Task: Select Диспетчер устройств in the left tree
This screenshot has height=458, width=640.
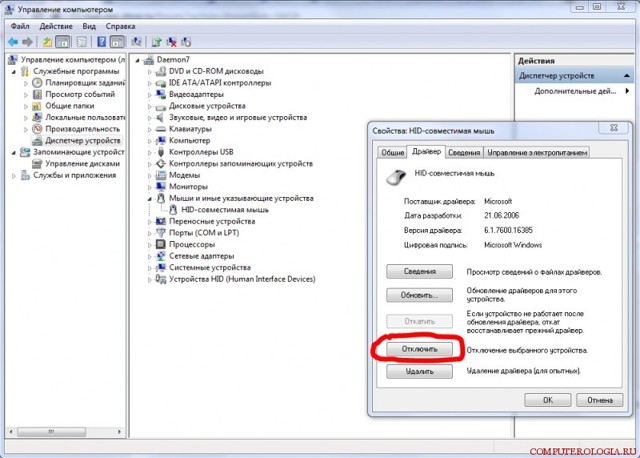Action: point(82,141)
